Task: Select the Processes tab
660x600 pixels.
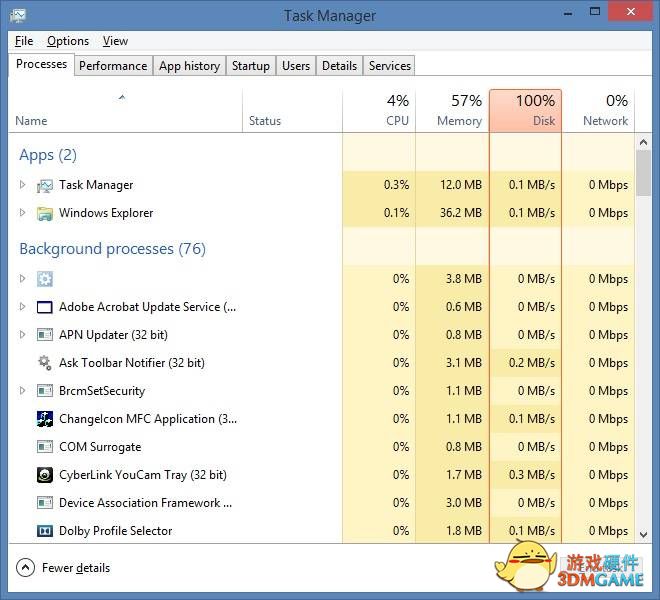Action: 41,64
